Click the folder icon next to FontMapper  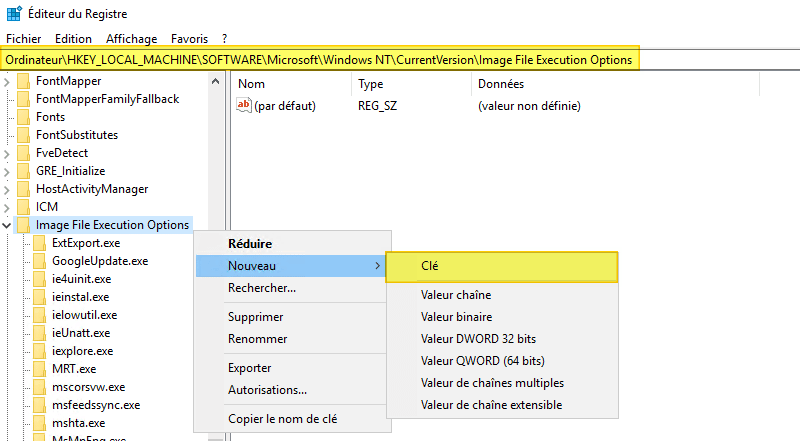pos(24,81)
